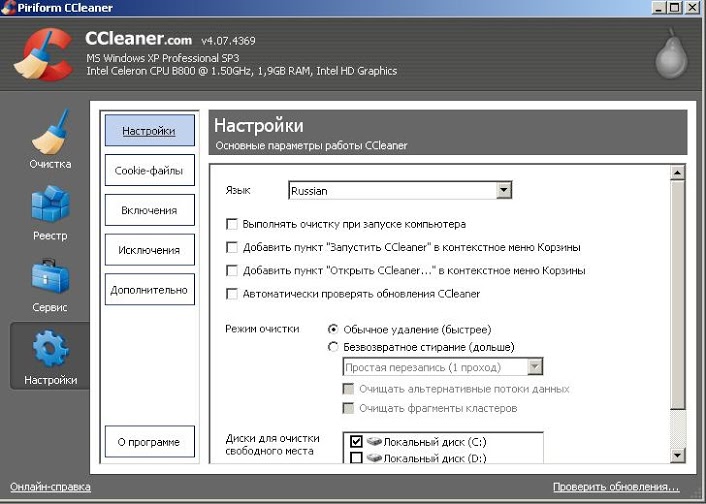
Task: Check Локальный диск (D:) checkbox
Action: (356, 458)
